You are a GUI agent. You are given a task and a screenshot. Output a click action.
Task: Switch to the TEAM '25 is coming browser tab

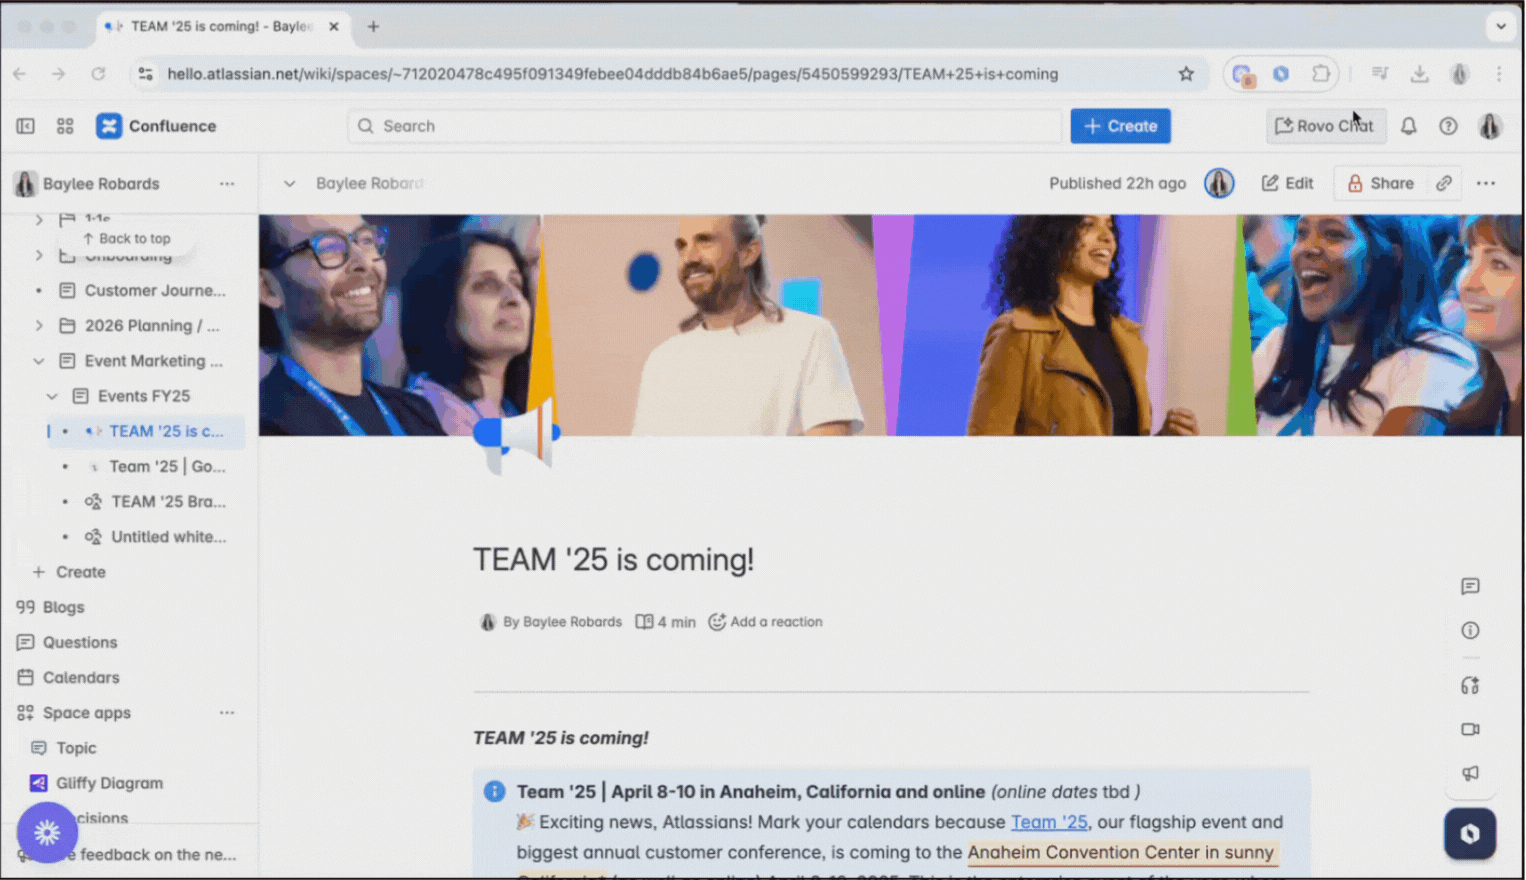coord(222,27)
